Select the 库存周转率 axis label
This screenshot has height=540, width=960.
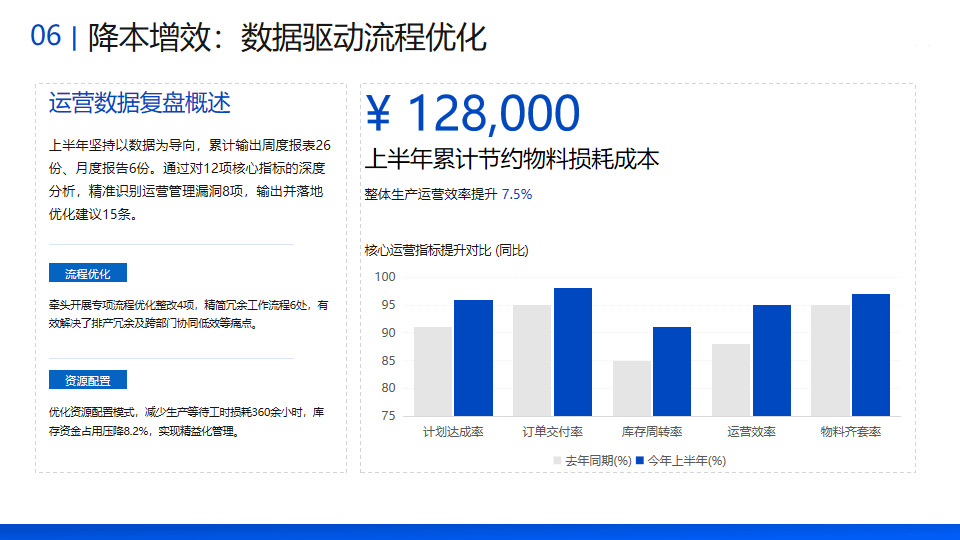pyautogui.click(x=651, y=432)
